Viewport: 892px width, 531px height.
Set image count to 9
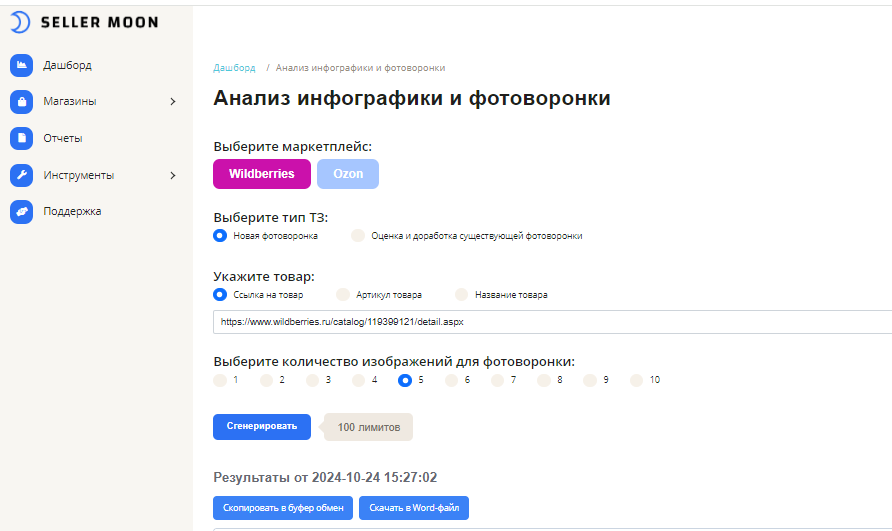click(590, 380)
